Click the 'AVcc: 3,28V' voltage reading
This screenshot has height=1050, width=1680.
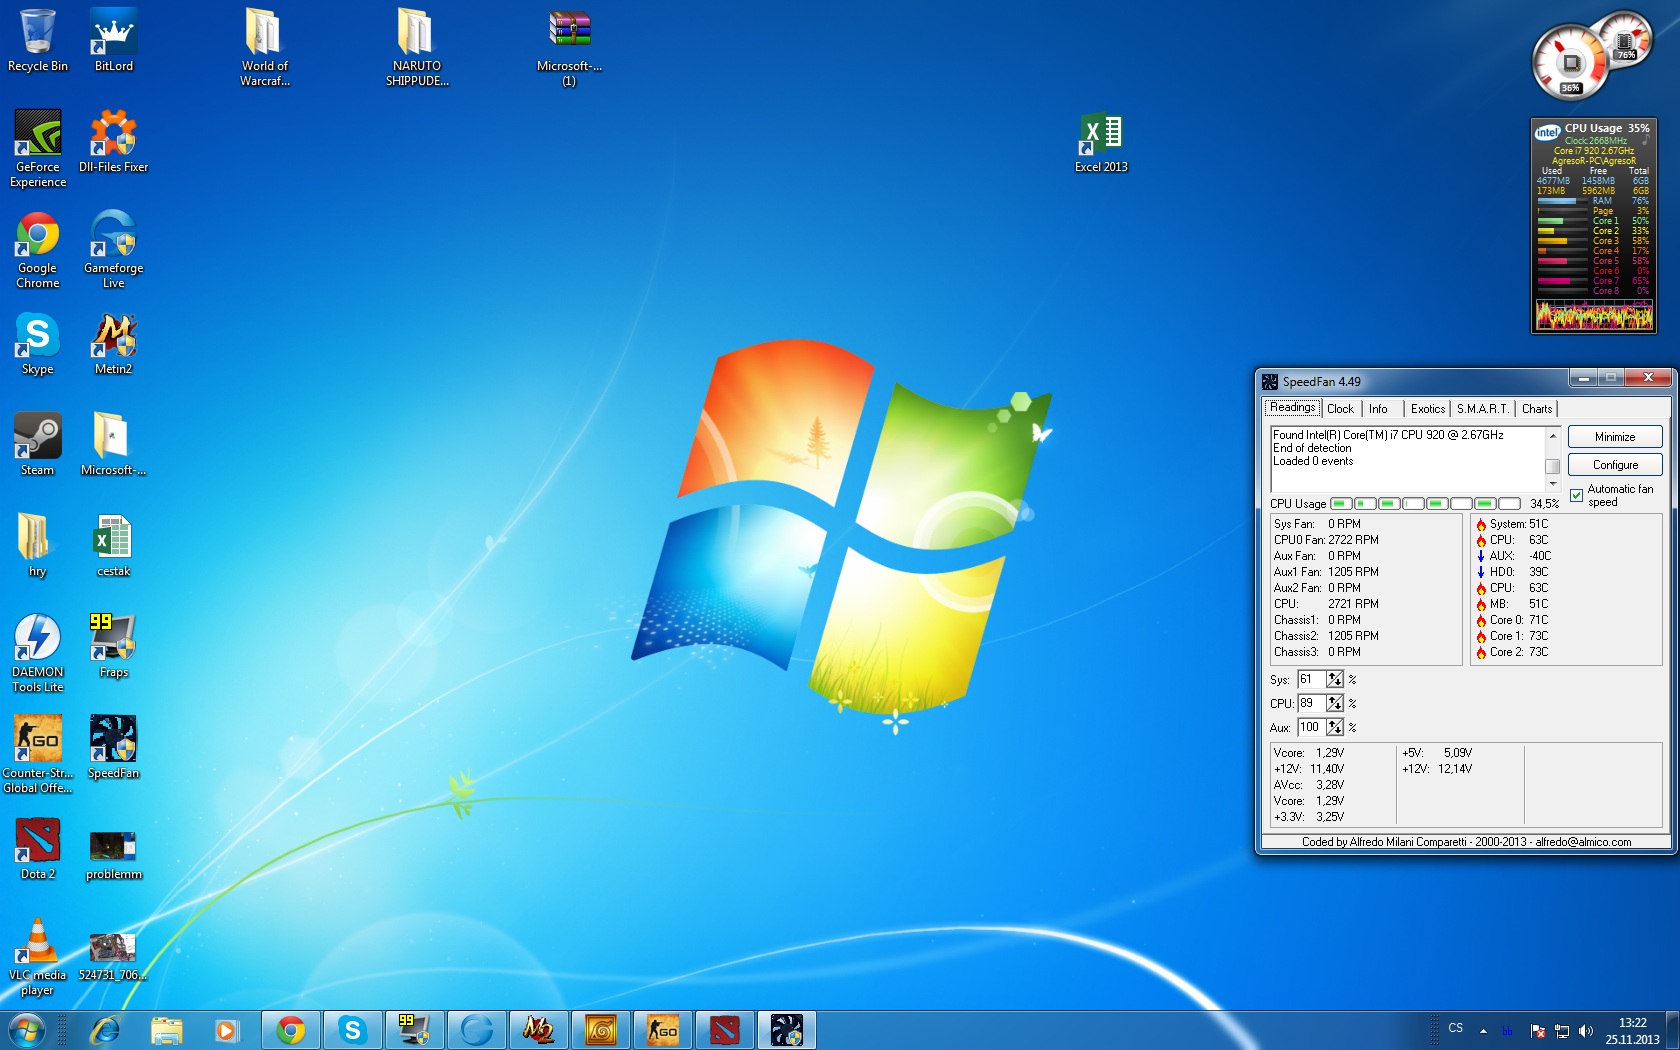1309,785
